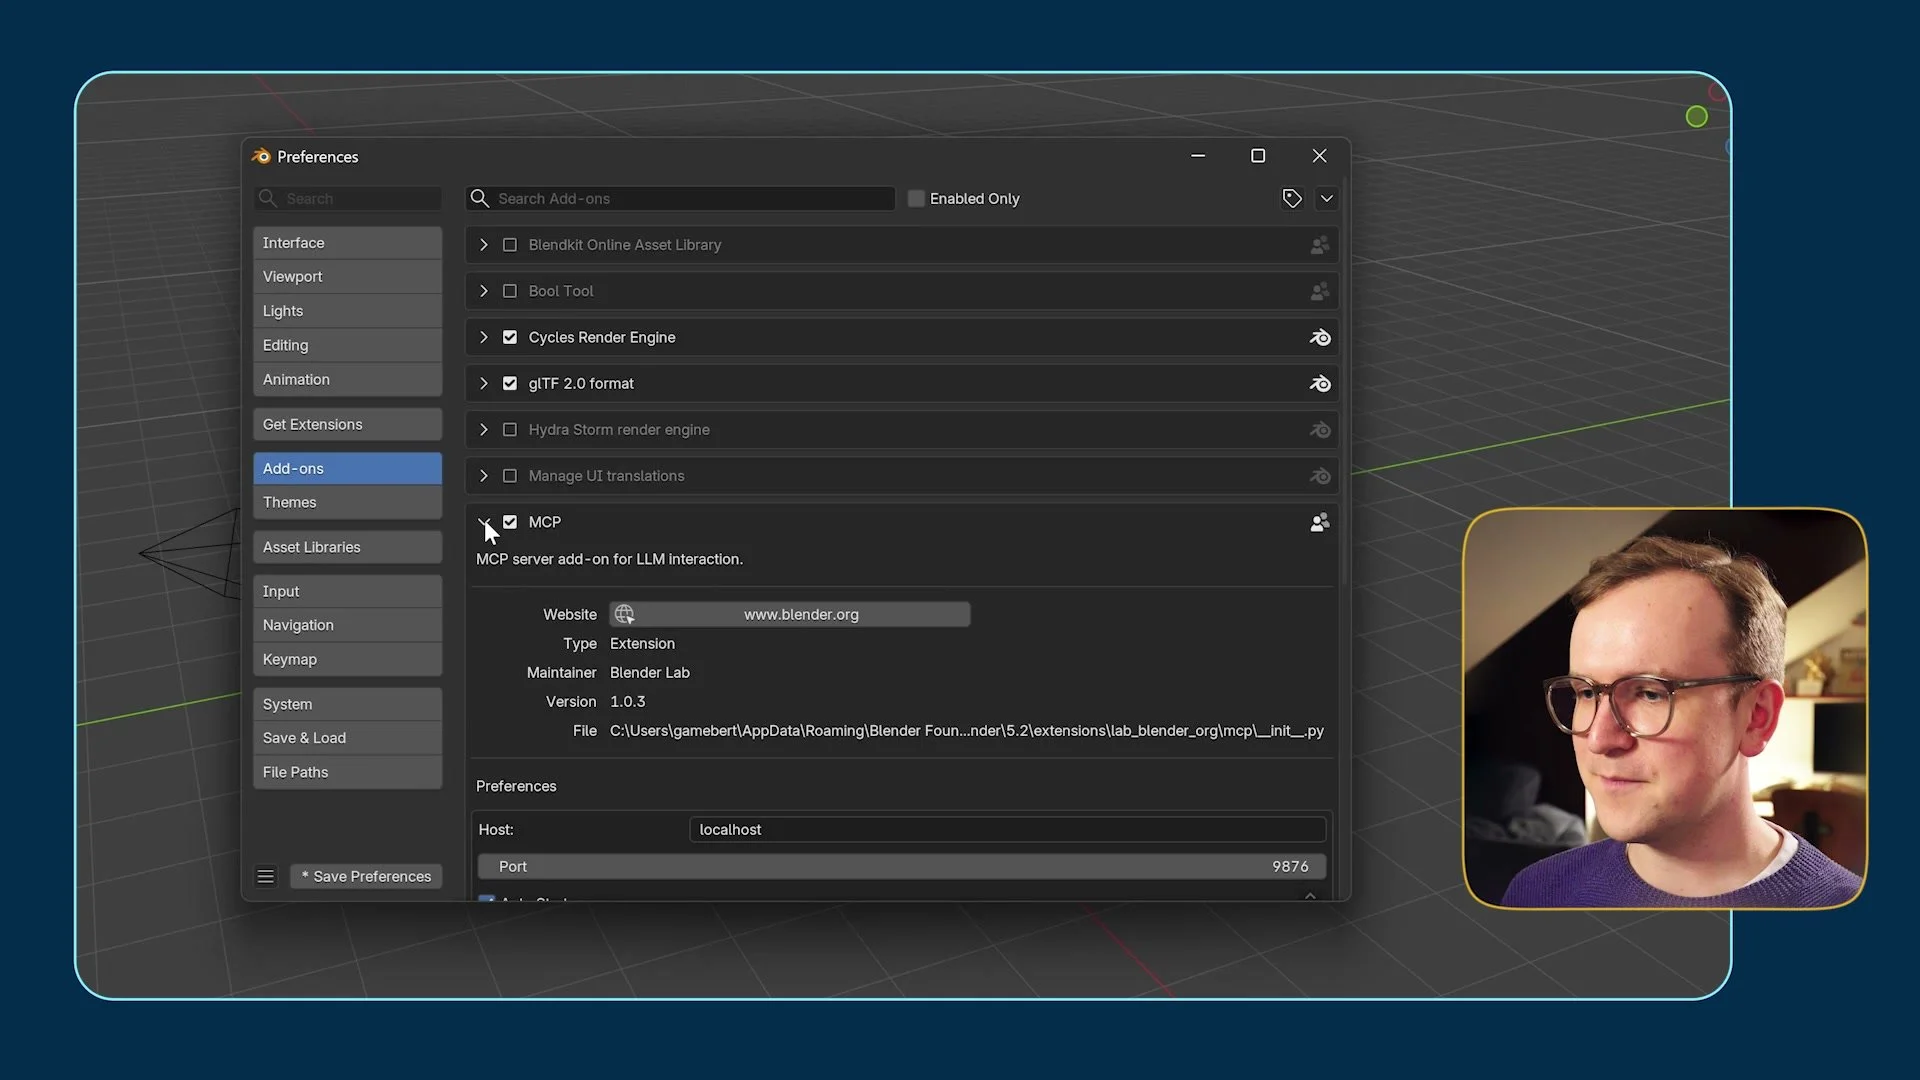Image resolution: width=1920 pixels, height=1080 pixels.
Task: Click the community icon on Bool Tool row
Action: pos(1320,291)
